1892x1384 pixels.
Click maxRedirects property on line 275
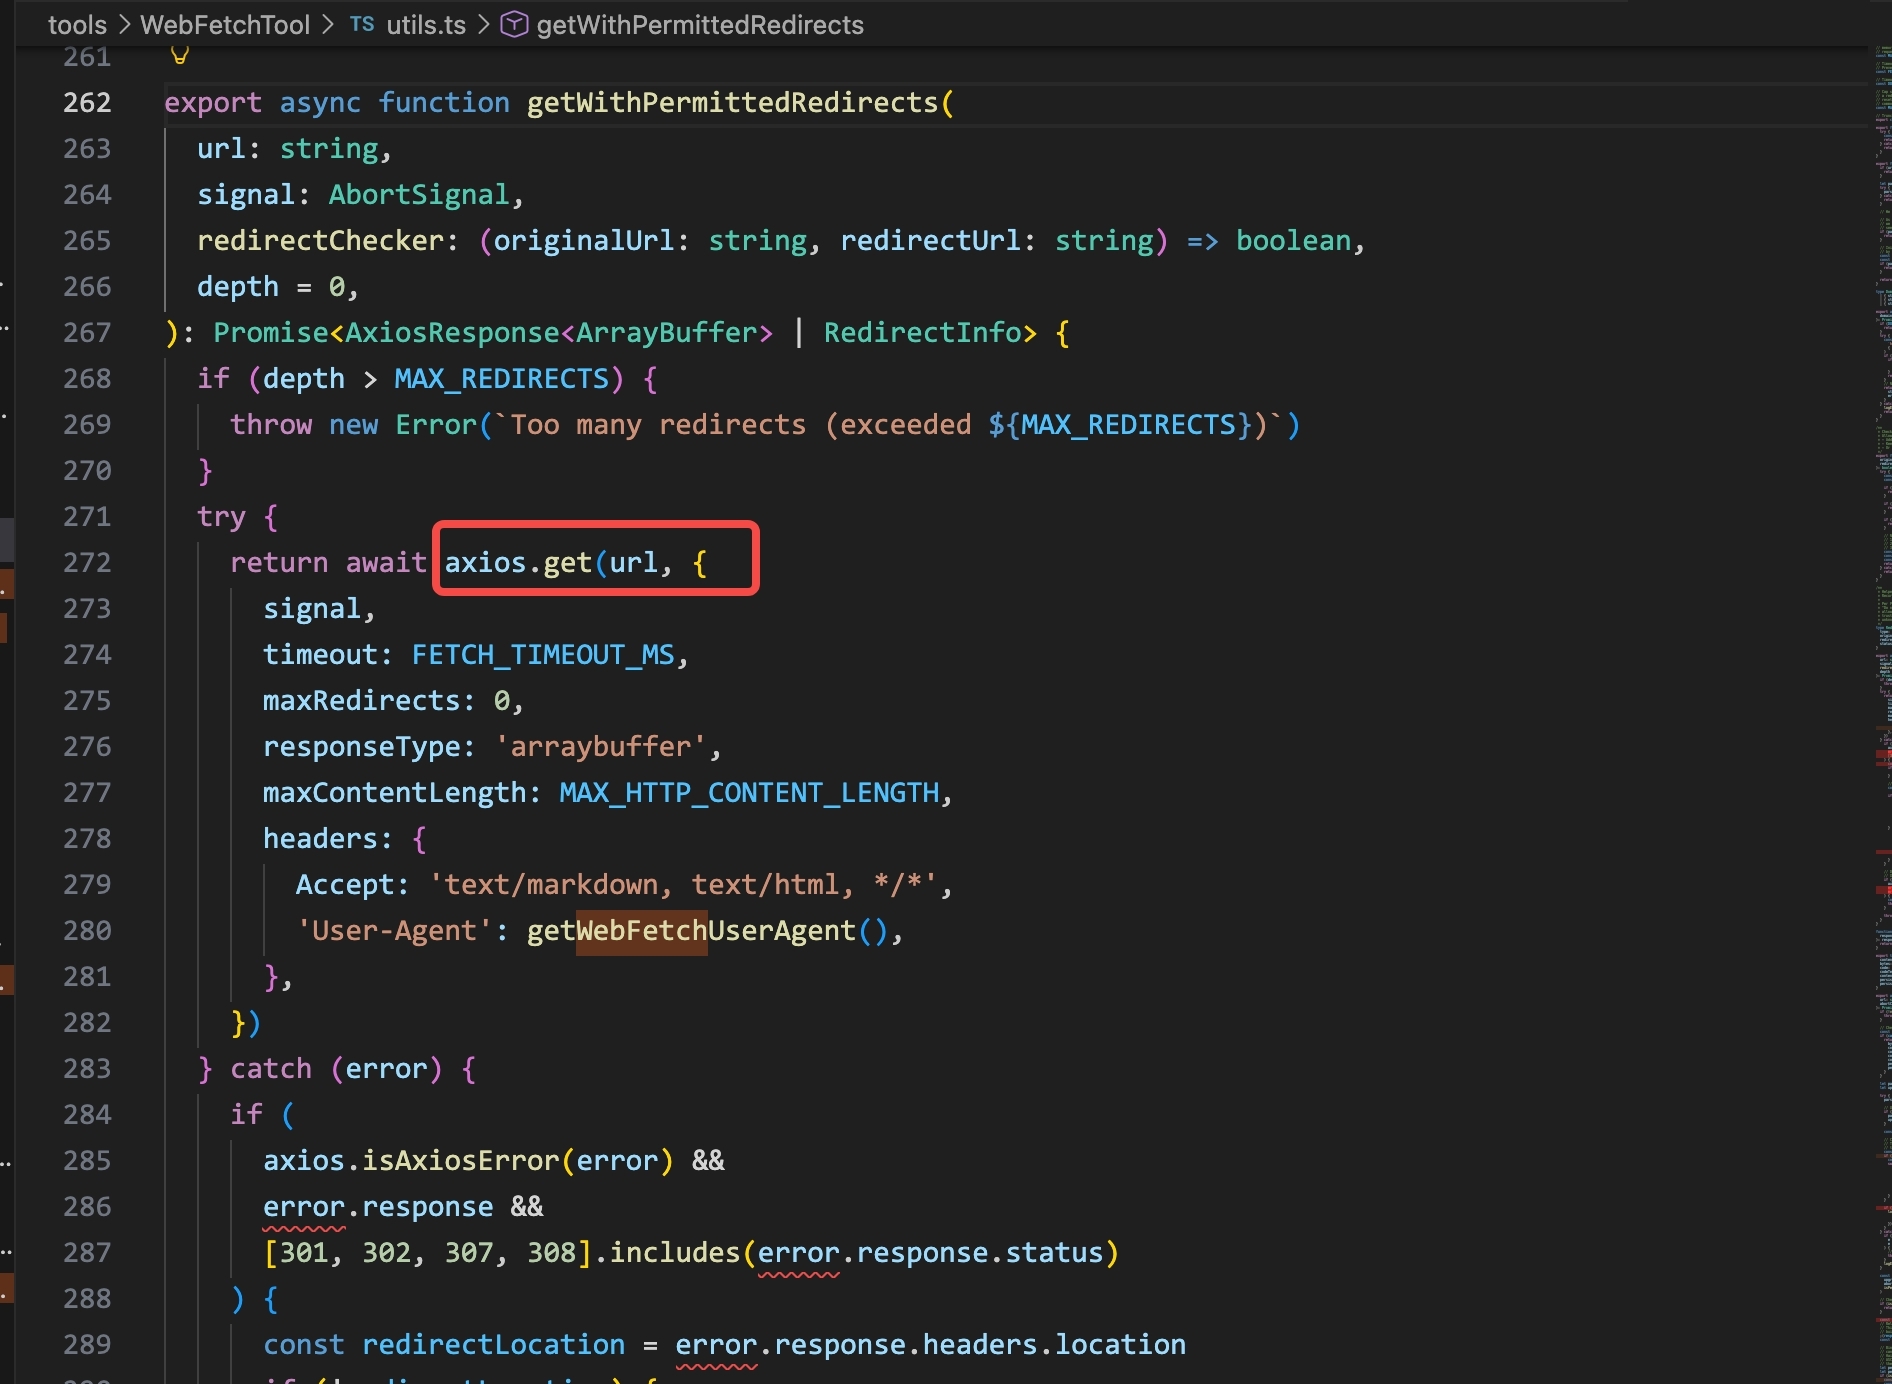(361, 701)
